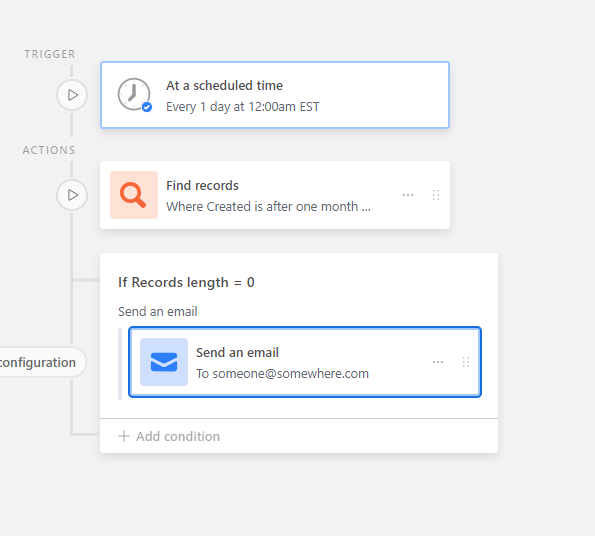The height and width of the screenshot is (536, 595).
Task: Select 'Every 1 day at 12:00am EST' schedule text
Action: (x=243, y=107)
